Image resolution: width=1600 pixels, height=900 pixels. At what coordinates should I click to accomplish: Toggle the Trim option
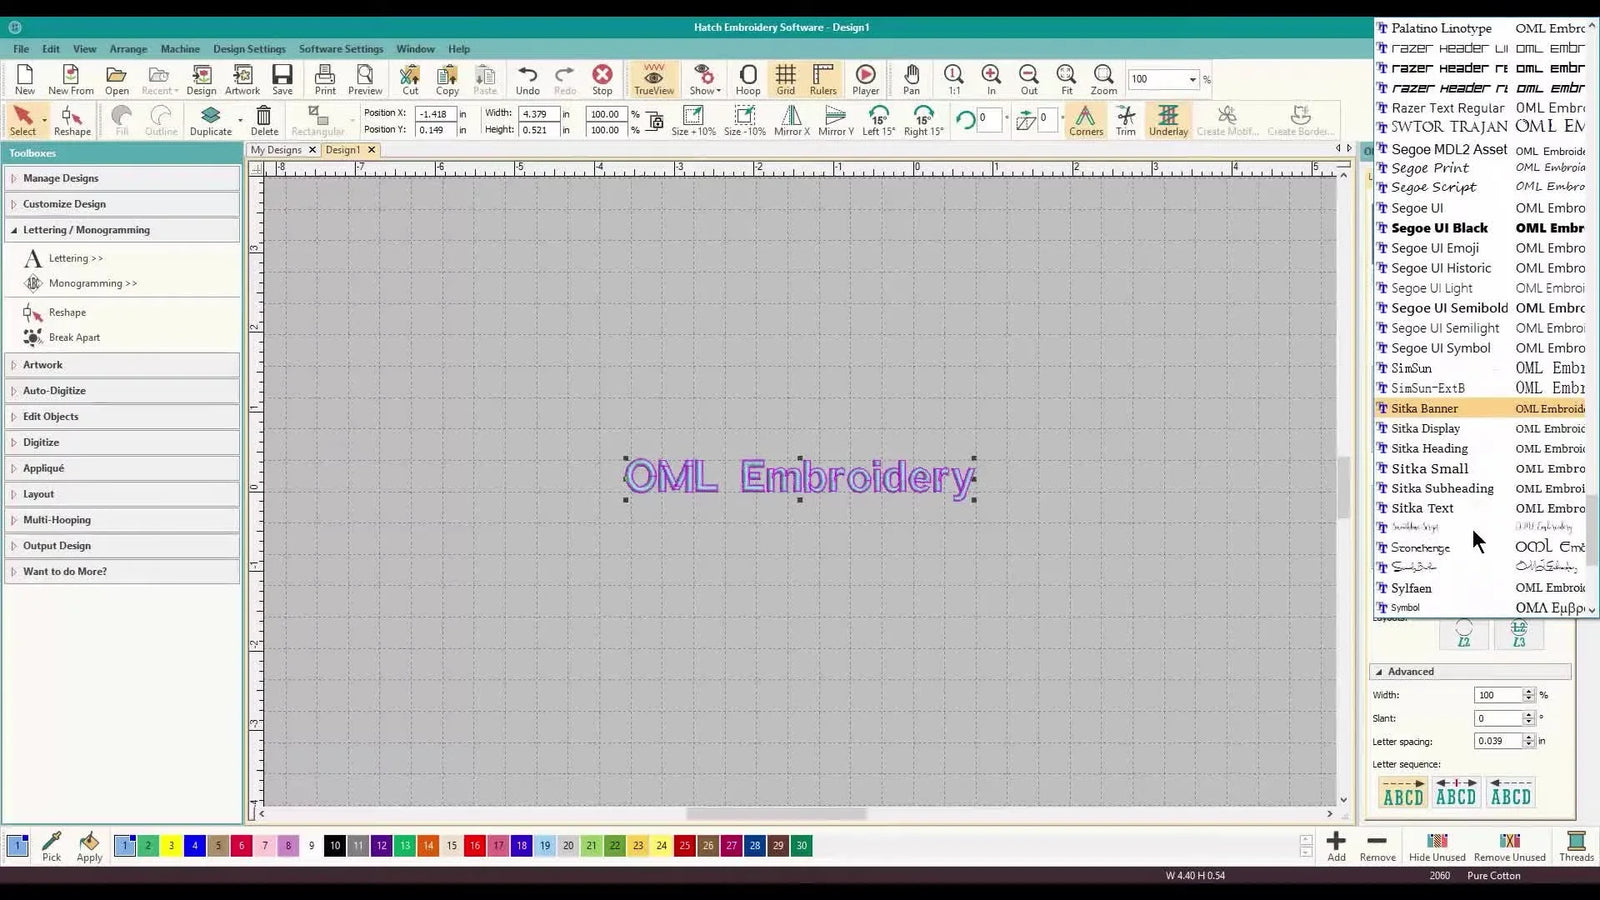[1125, 121]
